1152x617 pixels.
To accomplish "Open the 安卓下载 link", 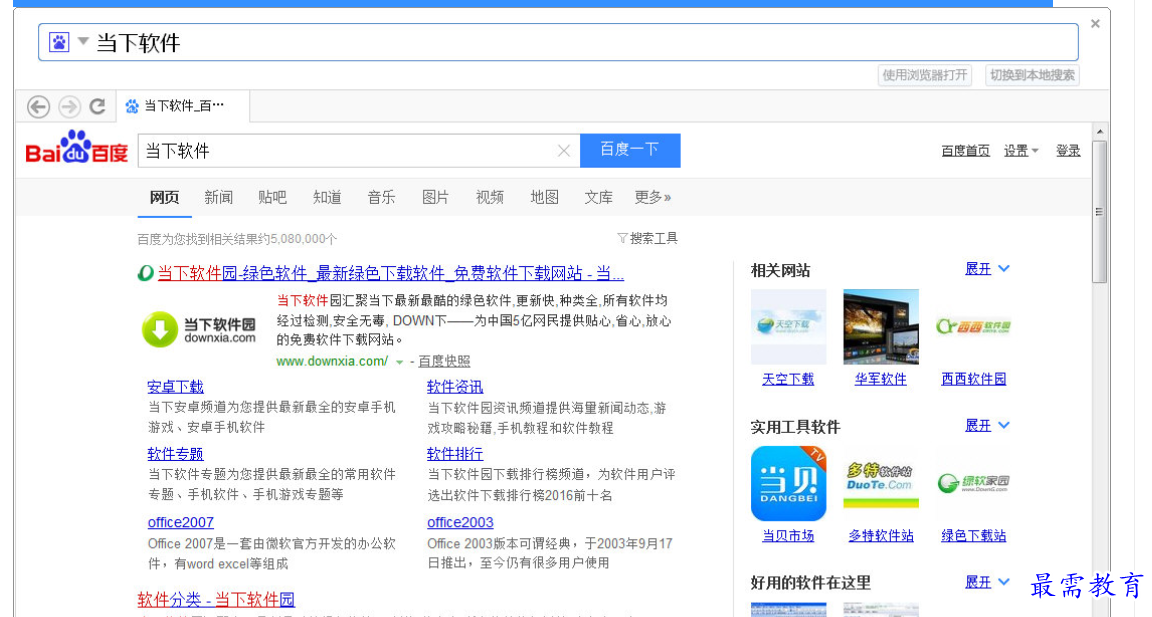I will [175, 387].
